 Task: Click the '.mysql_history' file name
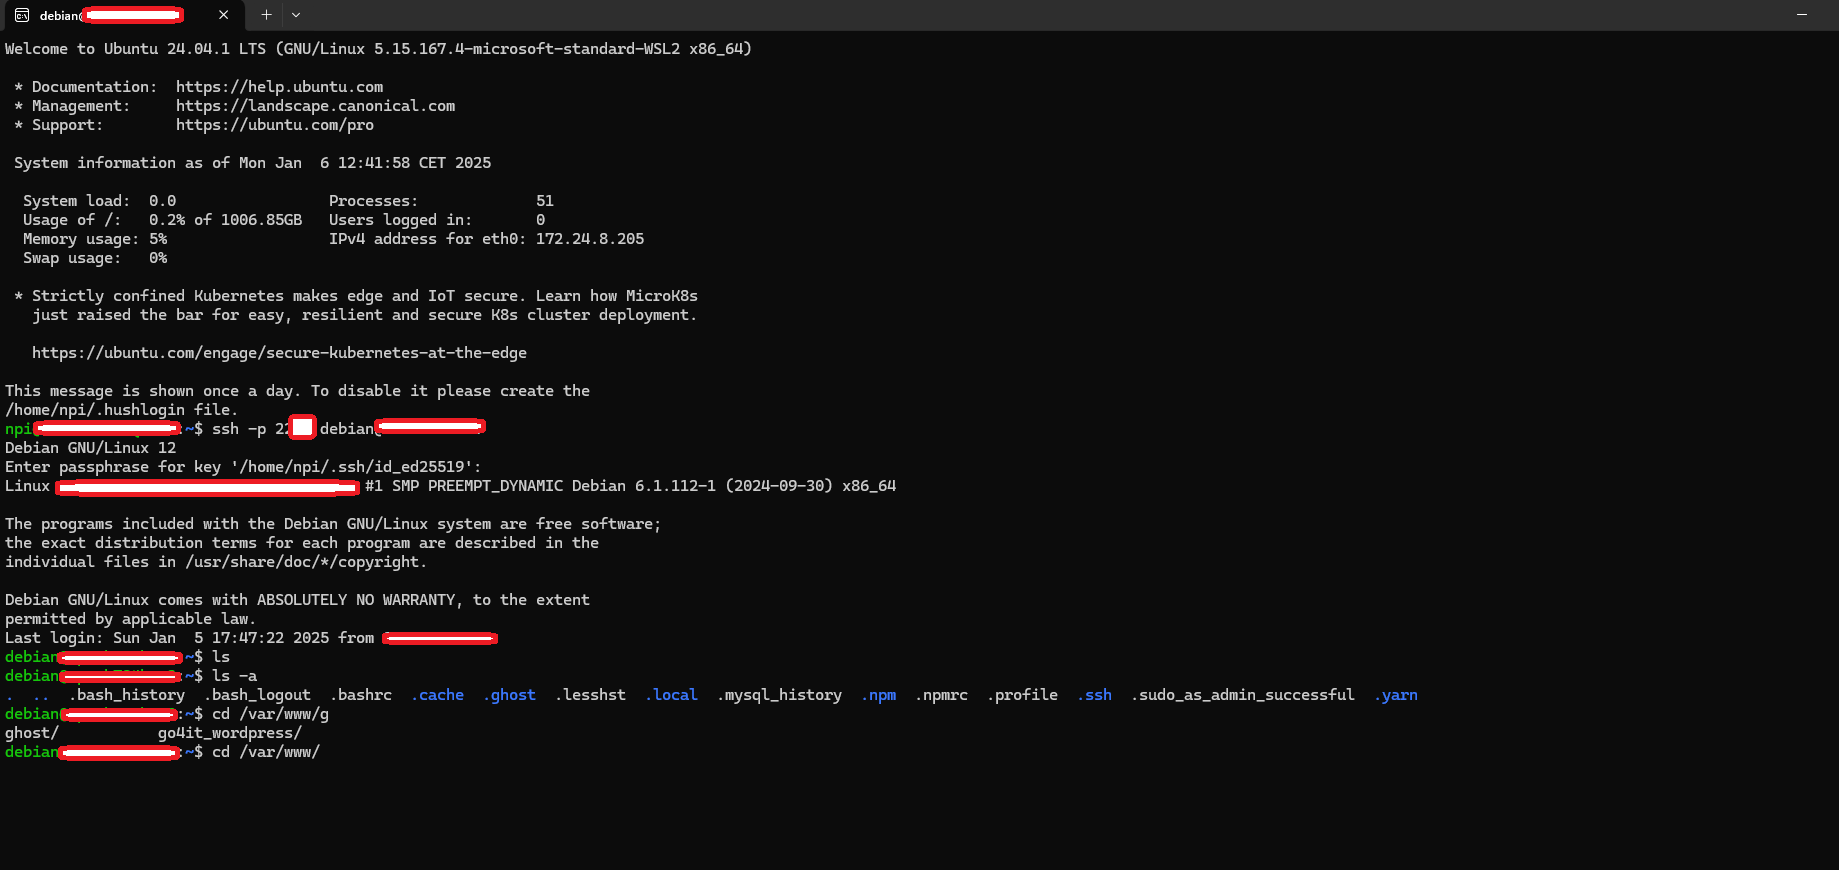[779, 695]
